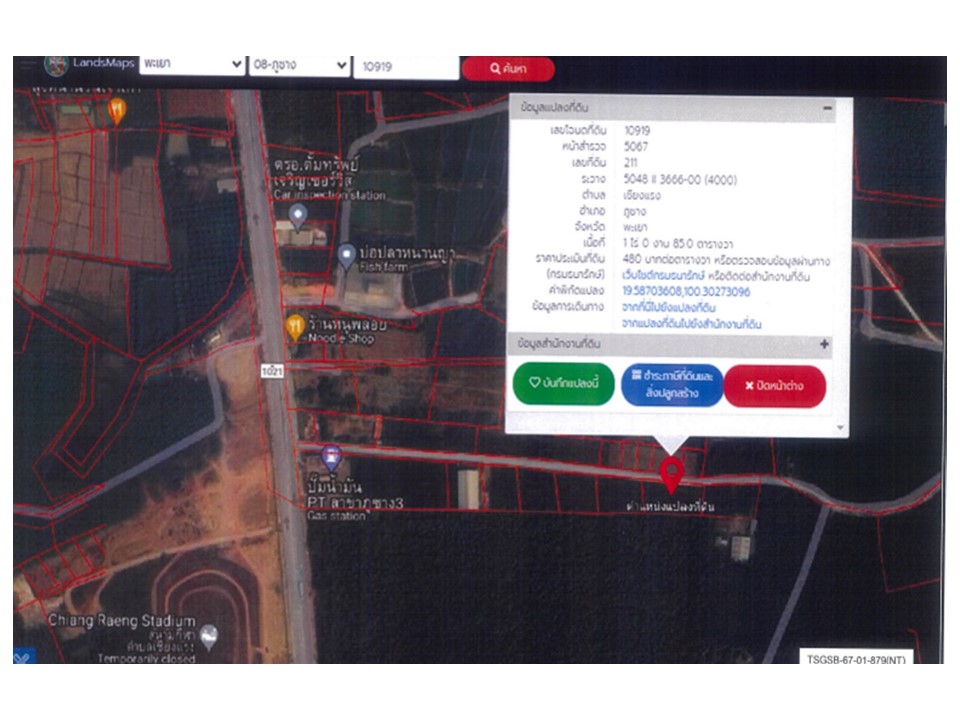Click the blue ชำระภาษีที่ดินและสิ่งปลูกสร้าง button

coord(671,385)
